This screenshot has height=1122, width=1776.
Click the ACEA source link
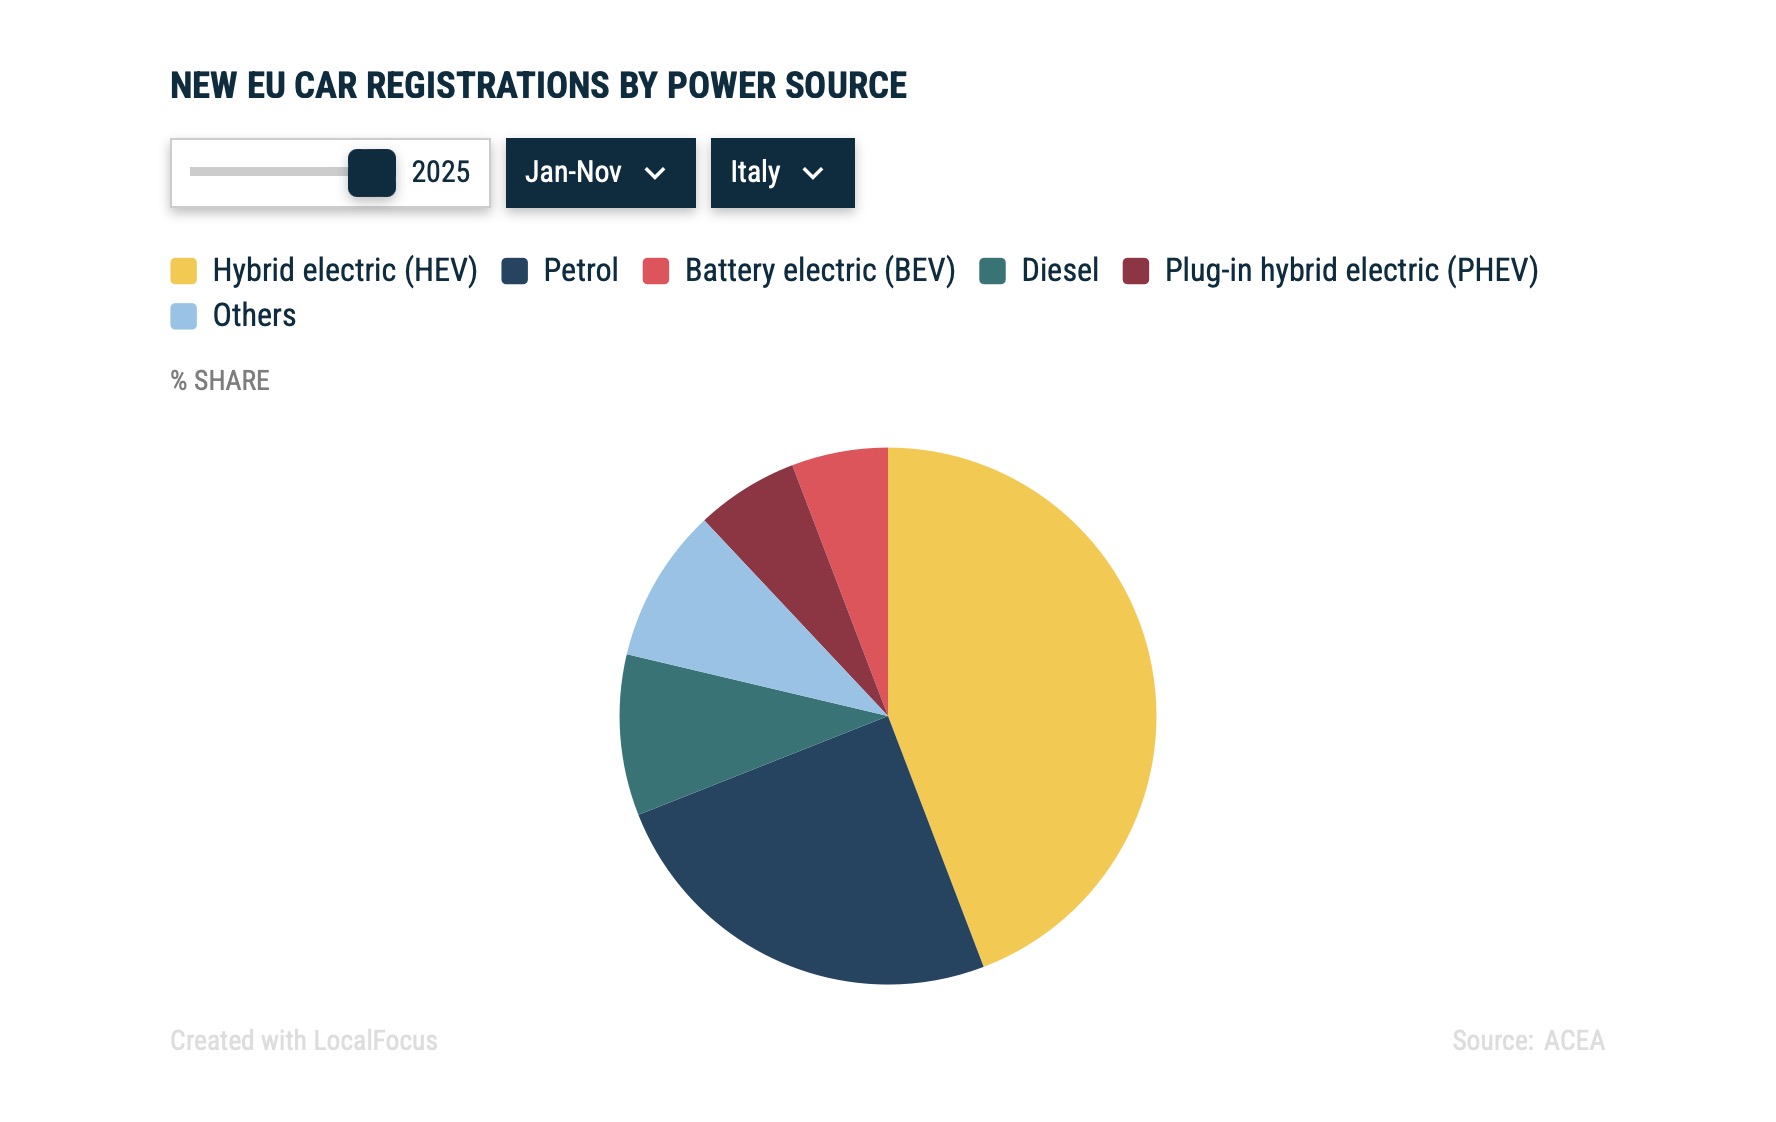[x=1573, y=1041]
